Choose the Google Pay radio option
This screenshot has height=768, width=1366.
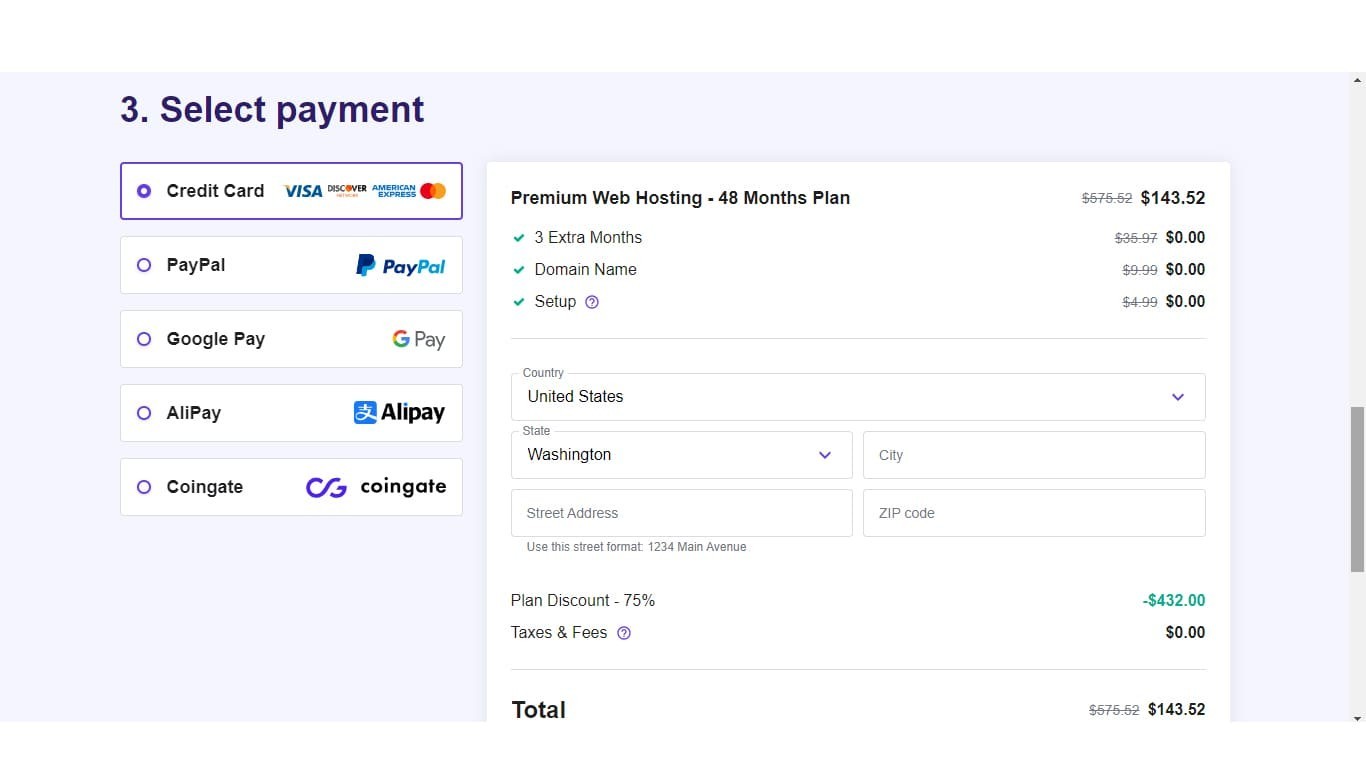144,339
